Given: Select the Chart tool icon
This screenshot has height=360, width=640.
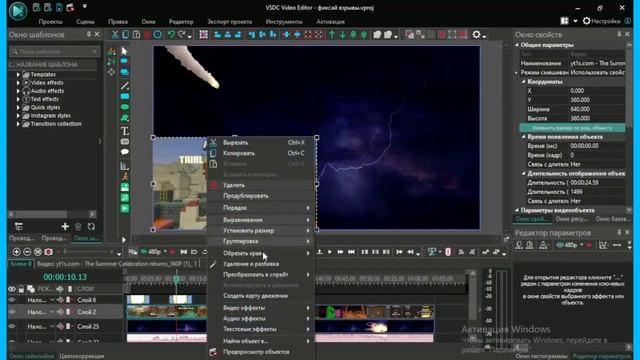Looking at the screenshot, I should click(125, 166).
